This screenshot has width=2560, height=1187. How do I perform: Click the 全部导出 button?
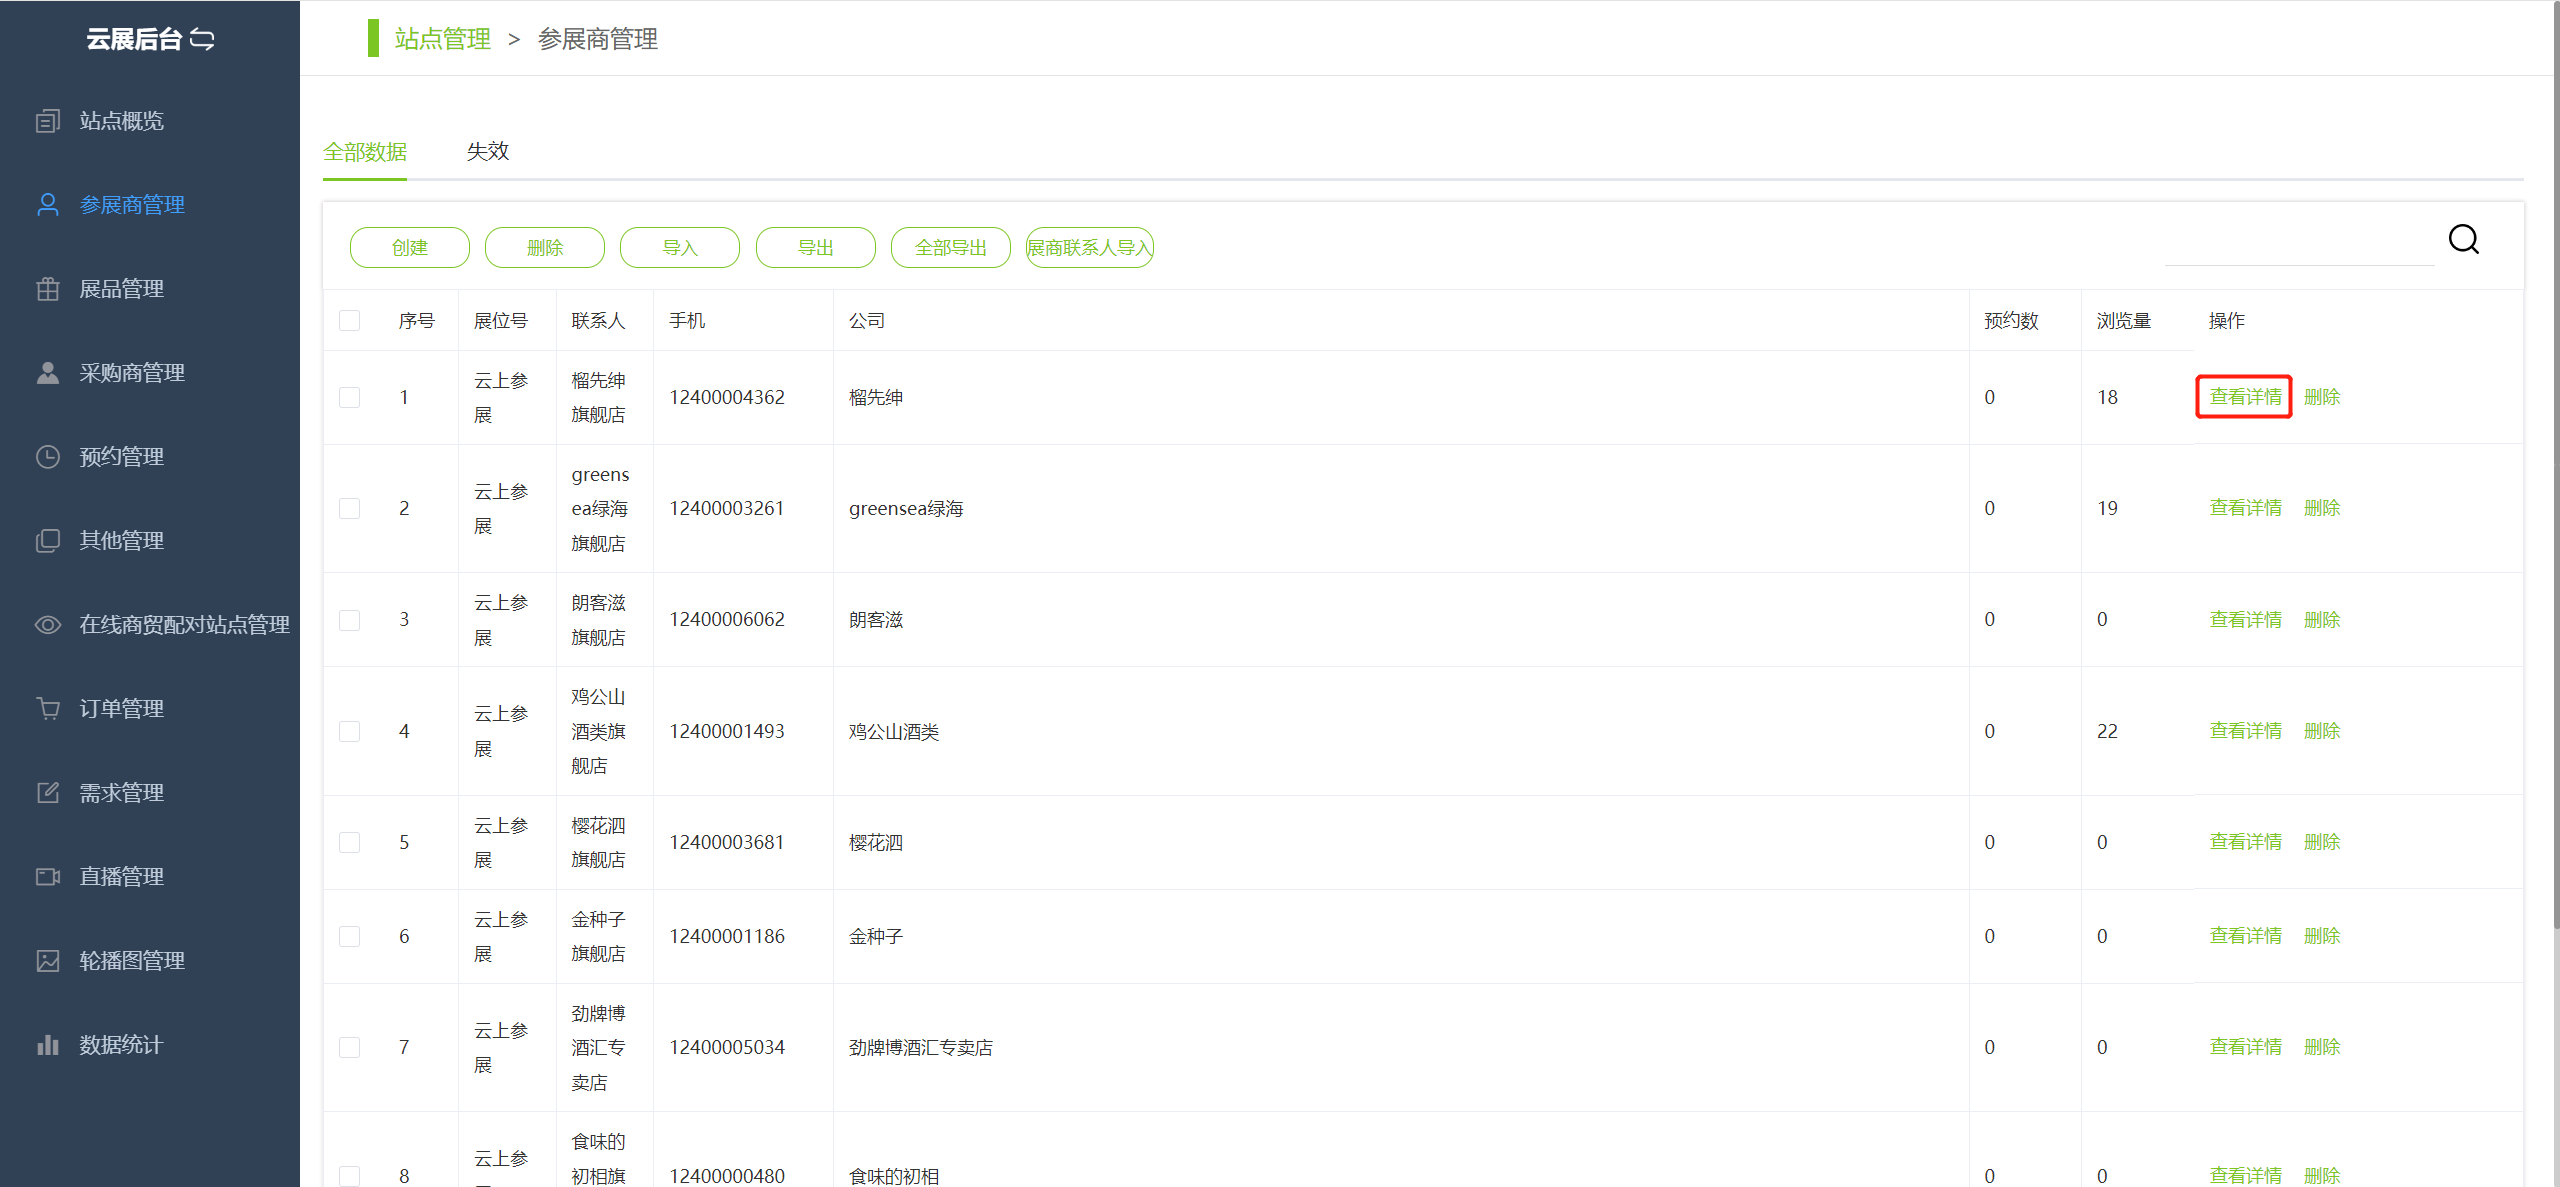[950, 248]
